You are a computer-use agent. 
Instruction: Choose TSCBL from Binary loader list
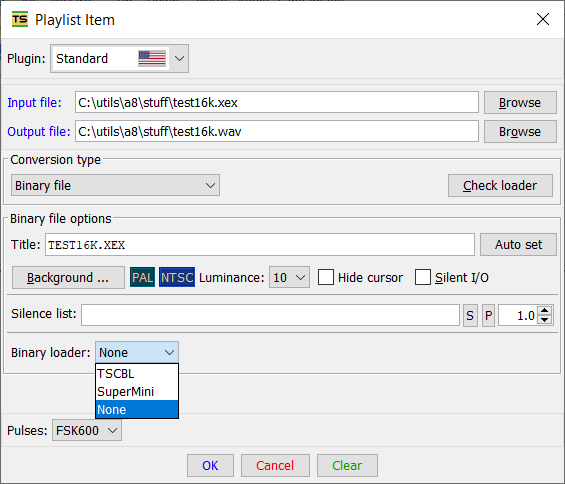[137, 373]
